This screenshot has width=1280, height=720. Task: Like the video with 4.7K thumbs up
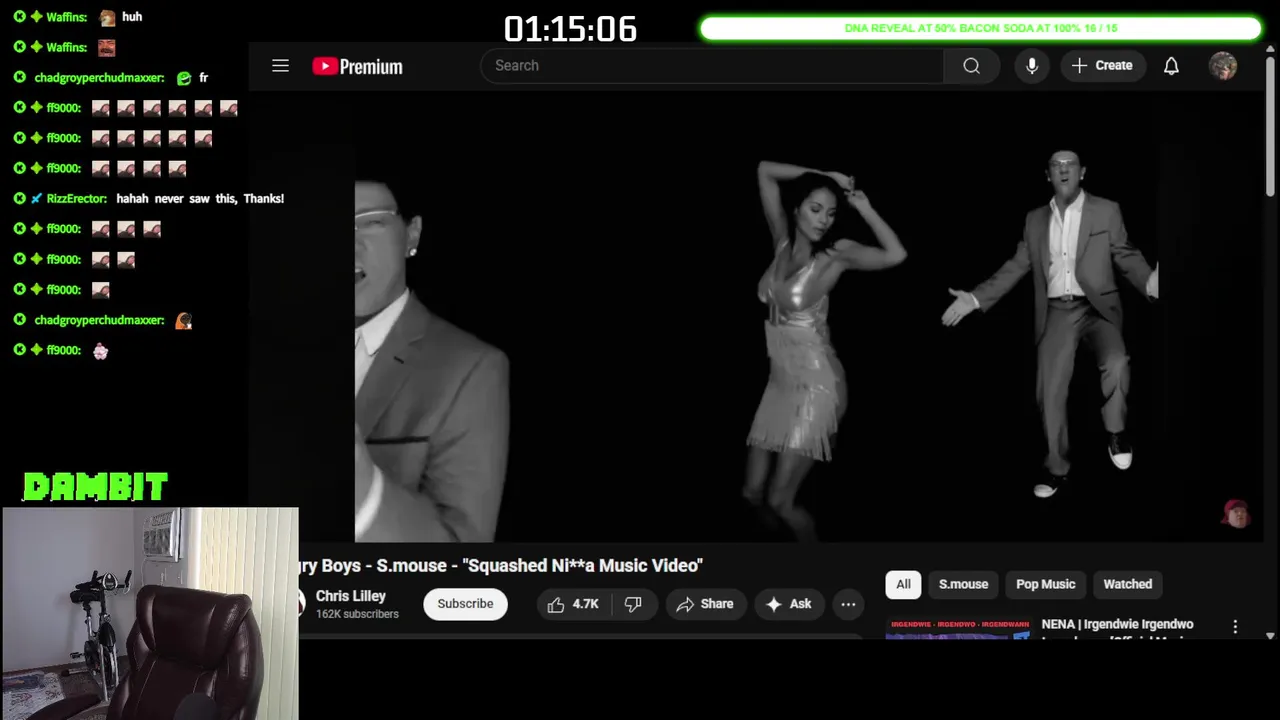(x=573, y=604)
